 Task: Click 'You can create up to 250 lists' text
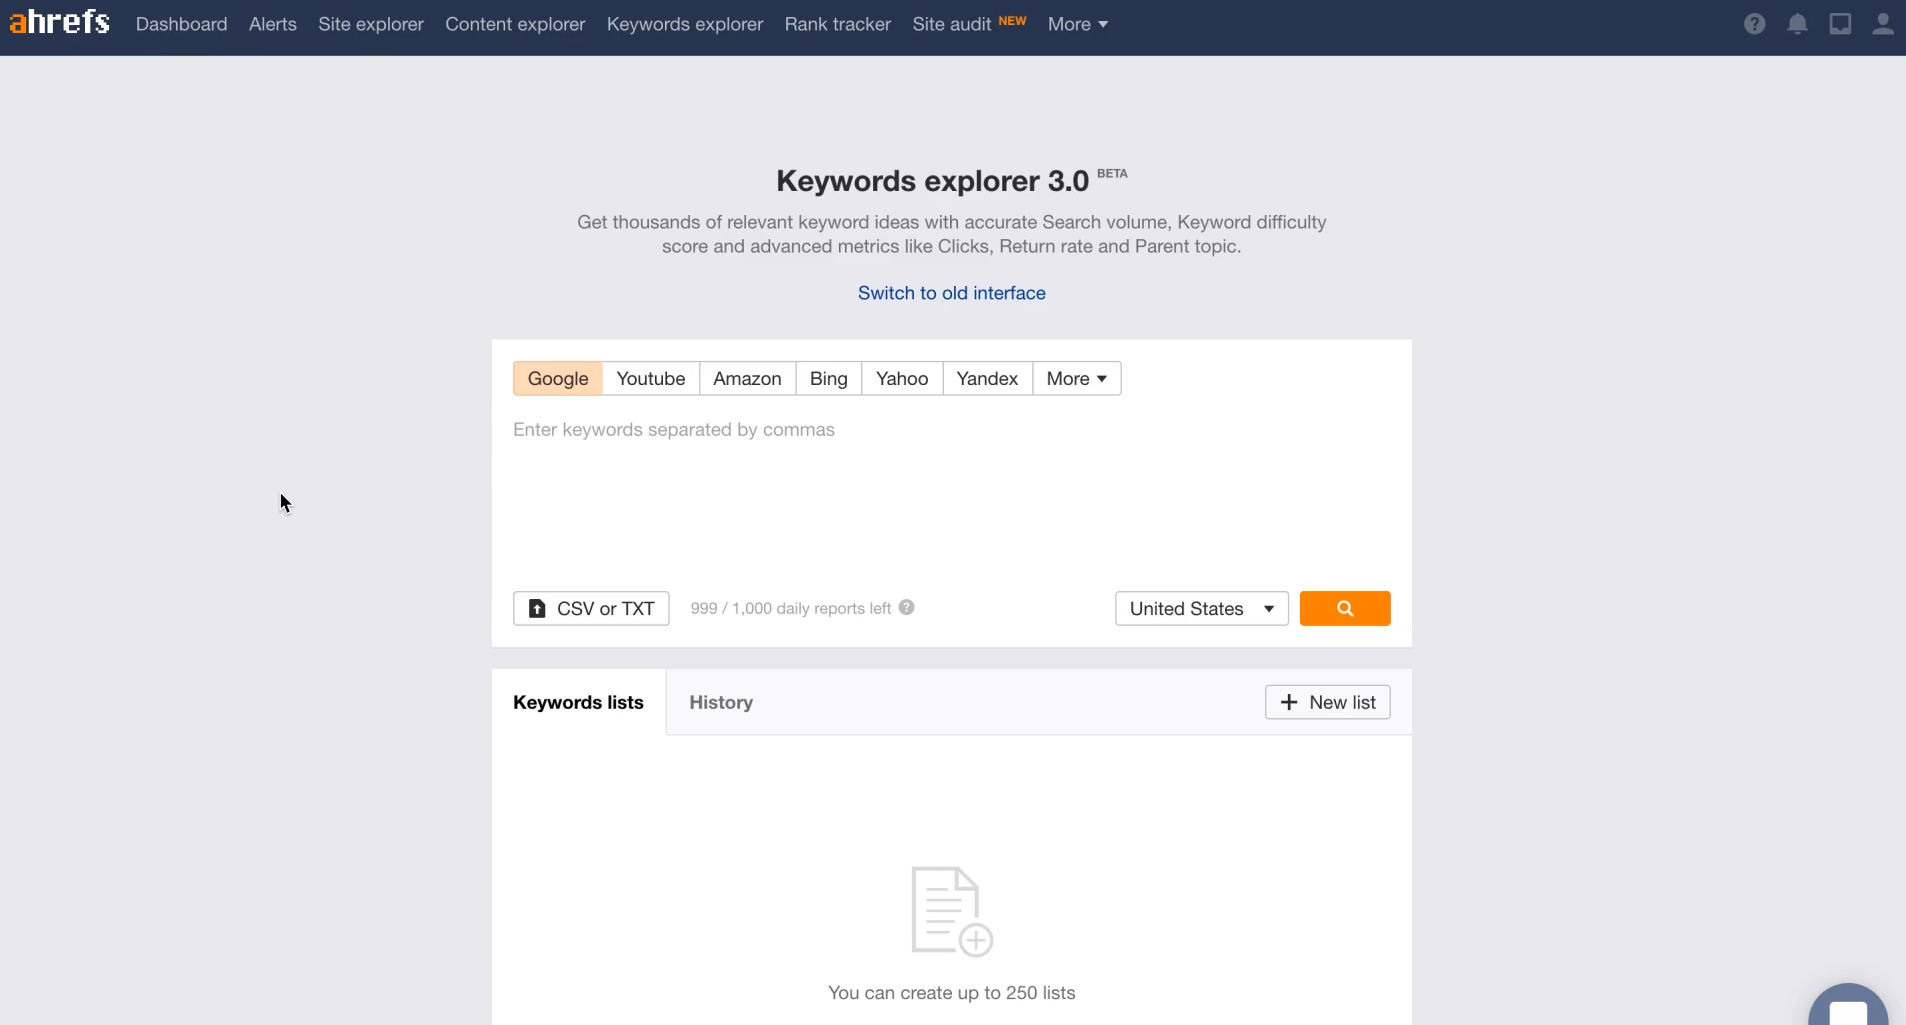(x=952, y=993)
